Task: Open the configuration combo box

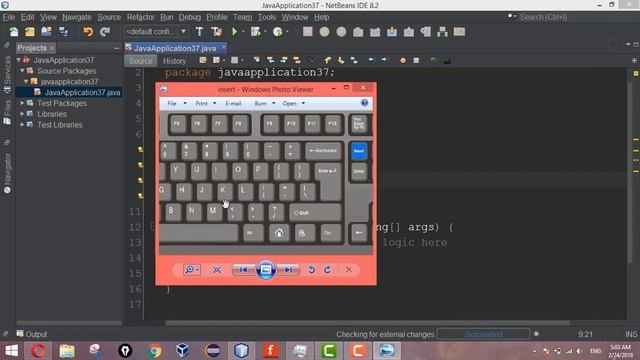Action: pos(156,32)
